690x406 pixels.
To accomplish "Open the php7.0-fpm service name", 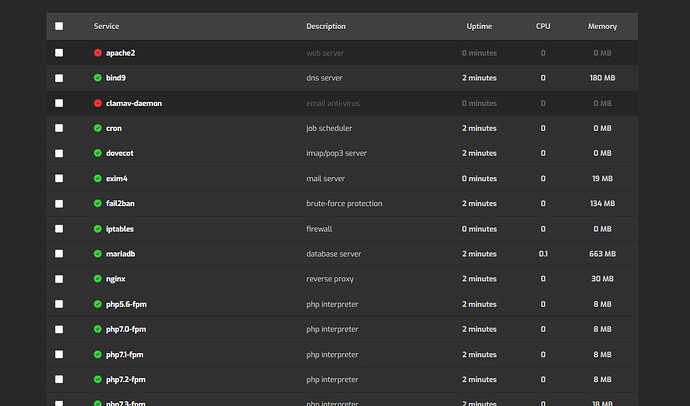I will (126, 329).
